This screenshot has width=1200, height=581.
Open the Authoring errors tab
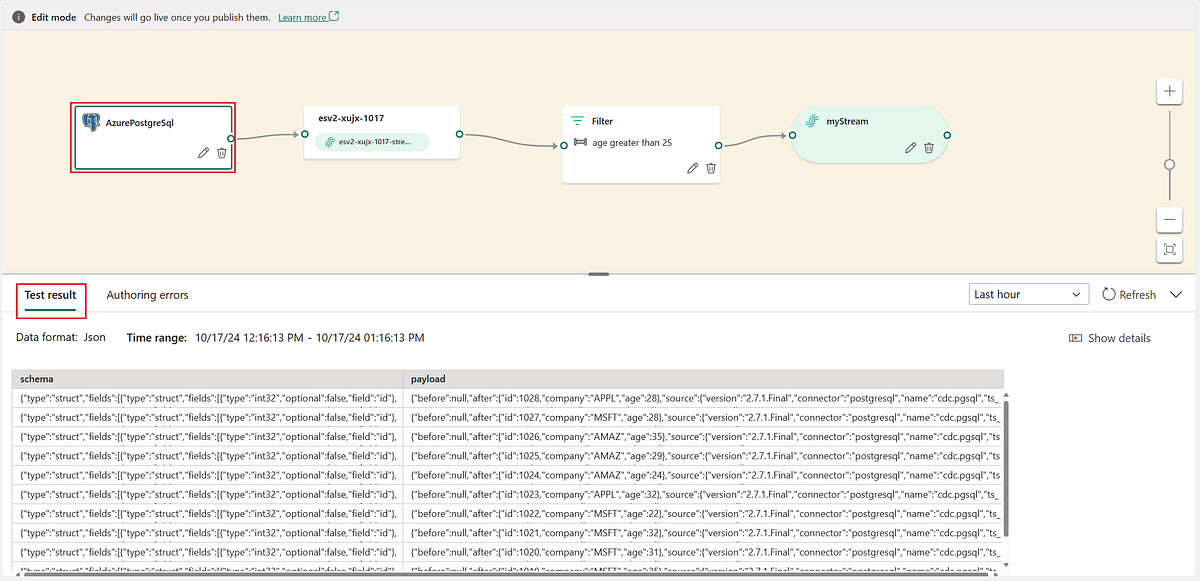click(x=147, y=295)
